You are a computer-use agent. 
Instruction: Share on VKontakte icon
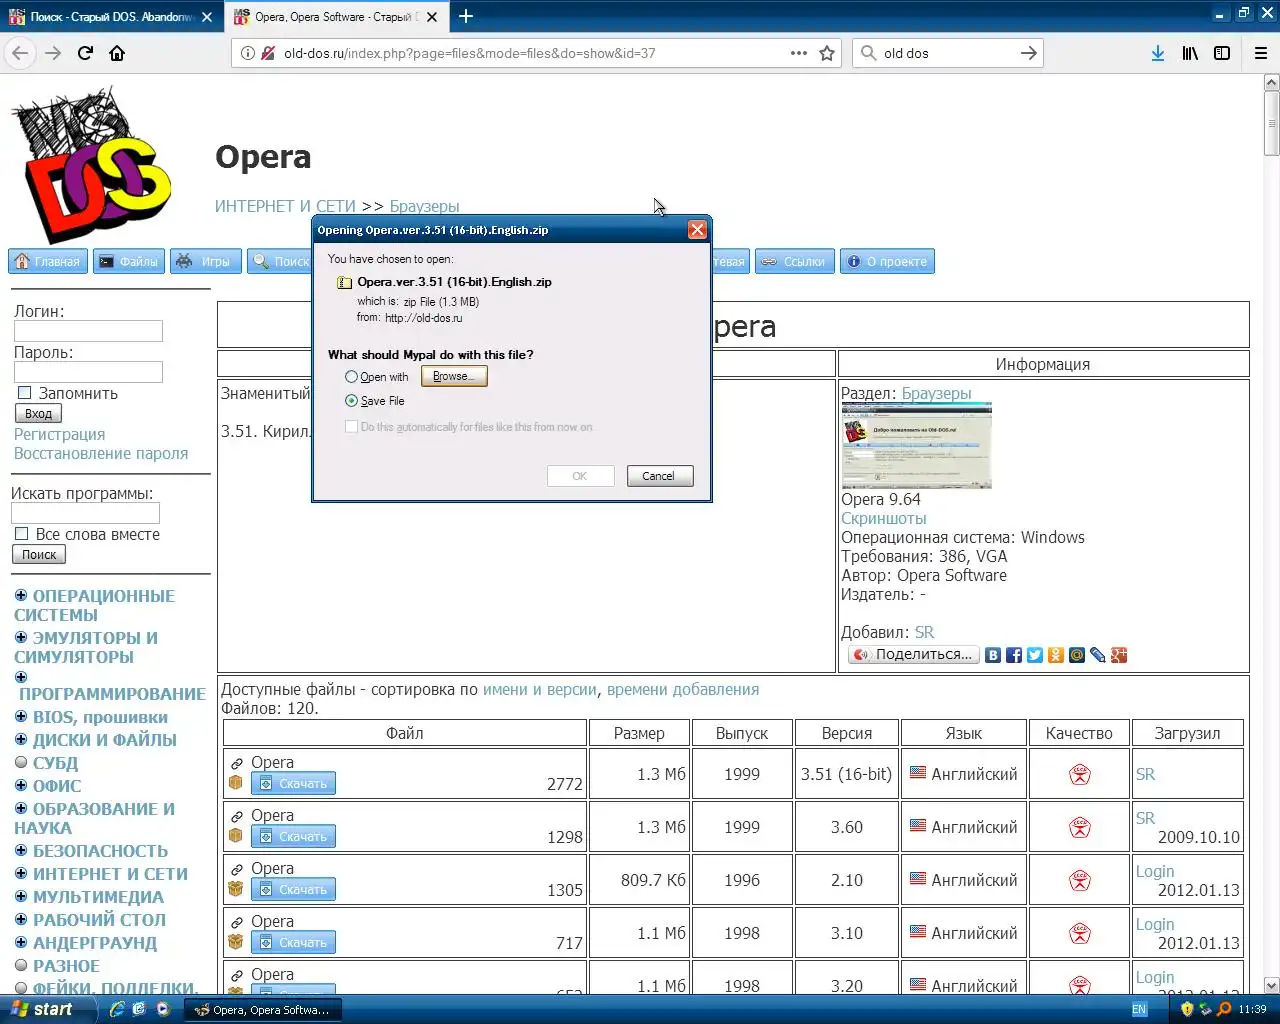993,655
